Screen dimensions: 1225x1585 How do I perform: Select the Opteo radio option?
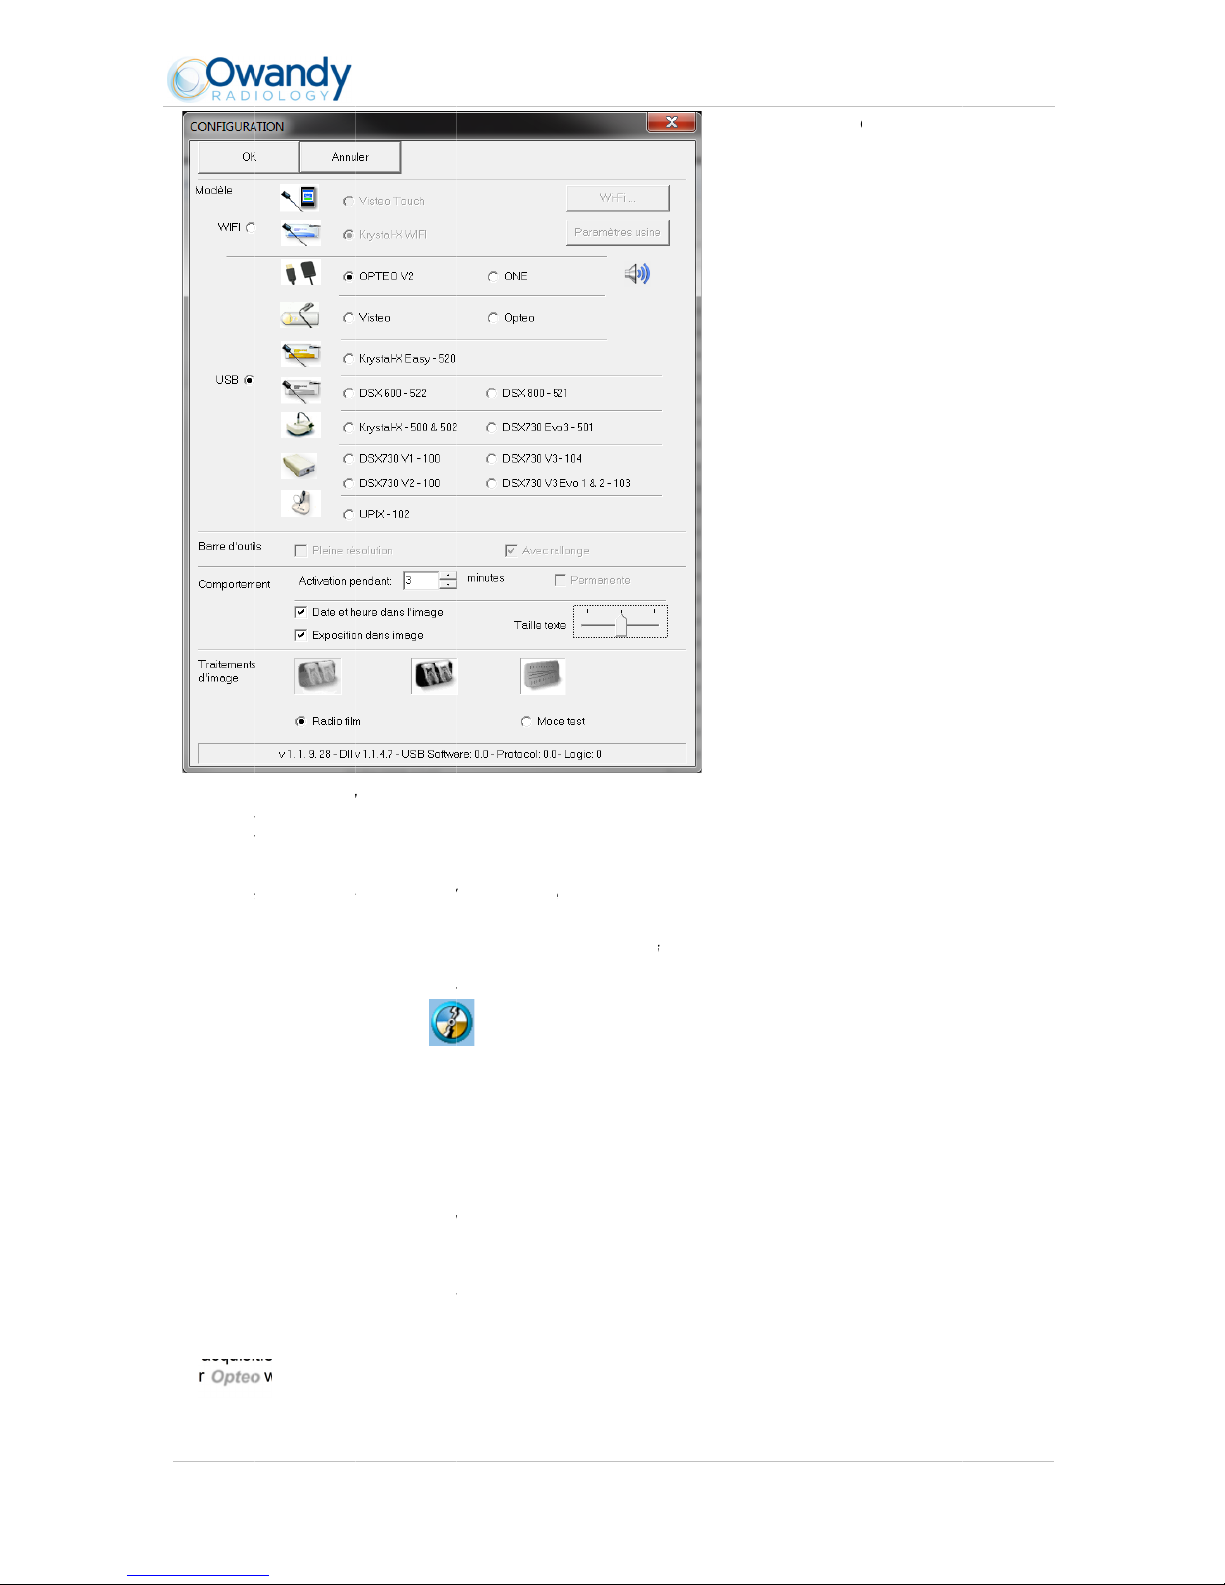coord(511,318)
